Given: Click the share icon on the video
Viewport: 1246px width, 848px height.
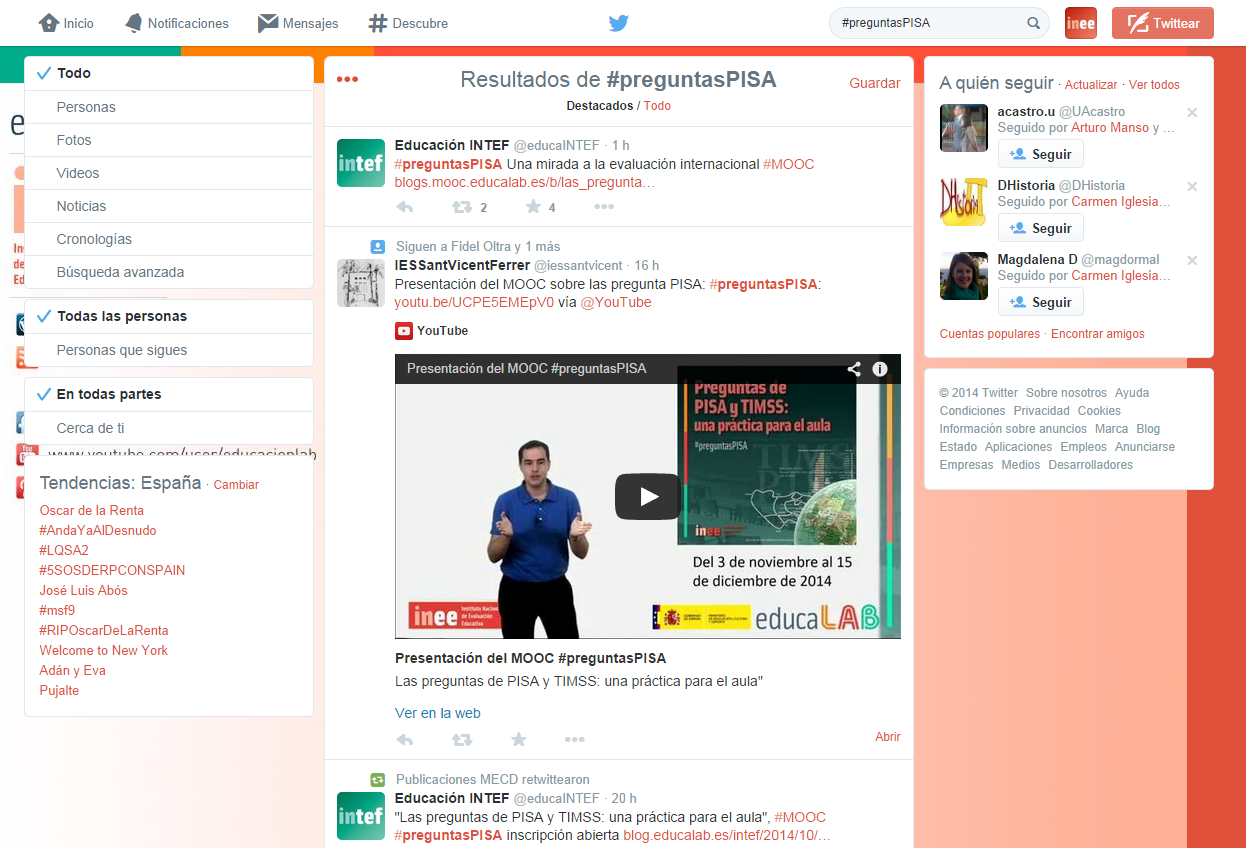Looking at the screenshot, I should (x=854, y=368).
